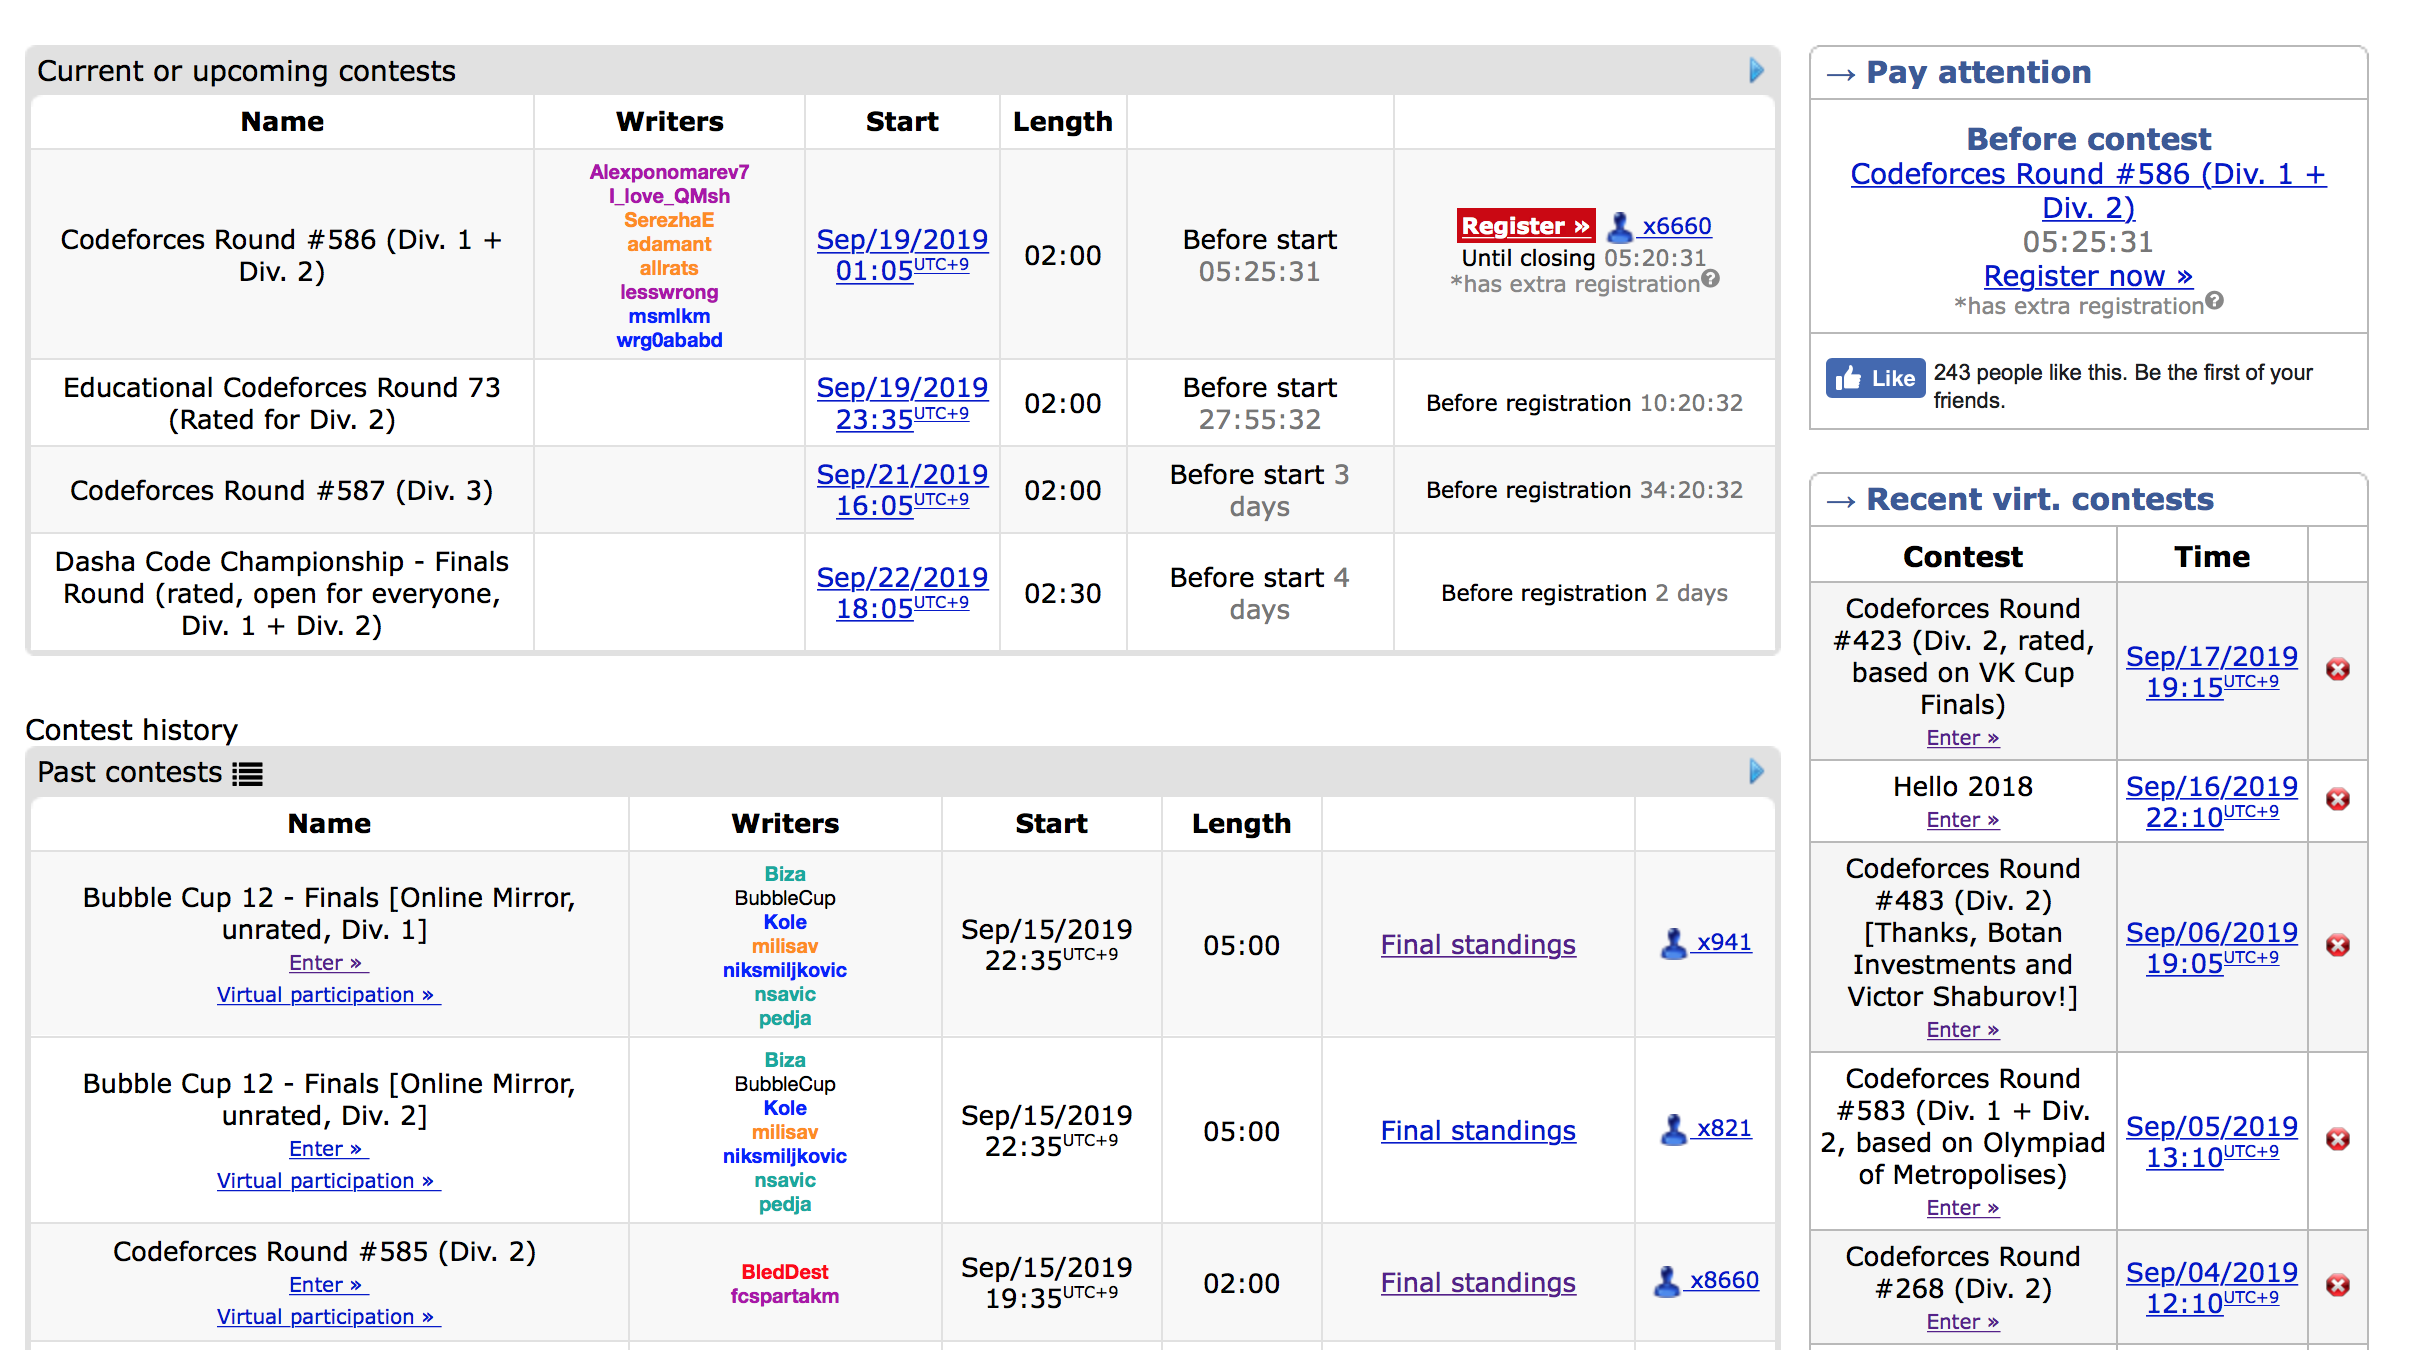This screenshot has height=1350, width=2412.
Task: Enter Codeforces Round #483 virtual contest
Action: point(1962,1030)
